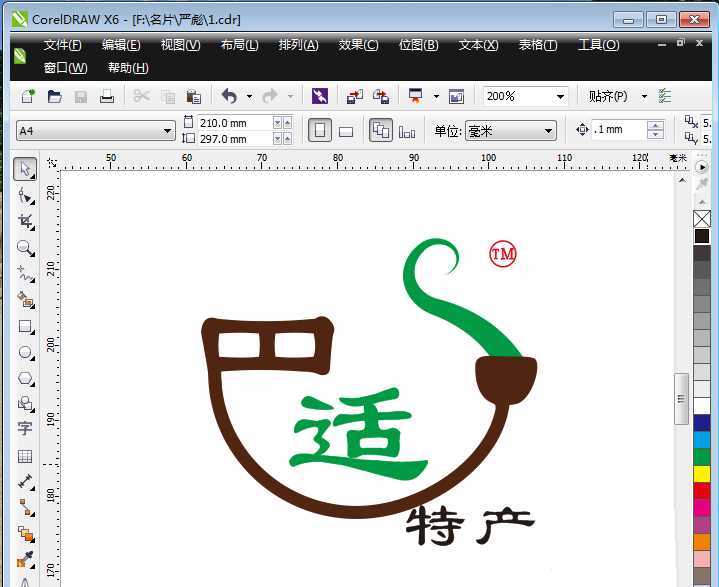
Task: Select the Text tool
Action: tap(24, 428)
